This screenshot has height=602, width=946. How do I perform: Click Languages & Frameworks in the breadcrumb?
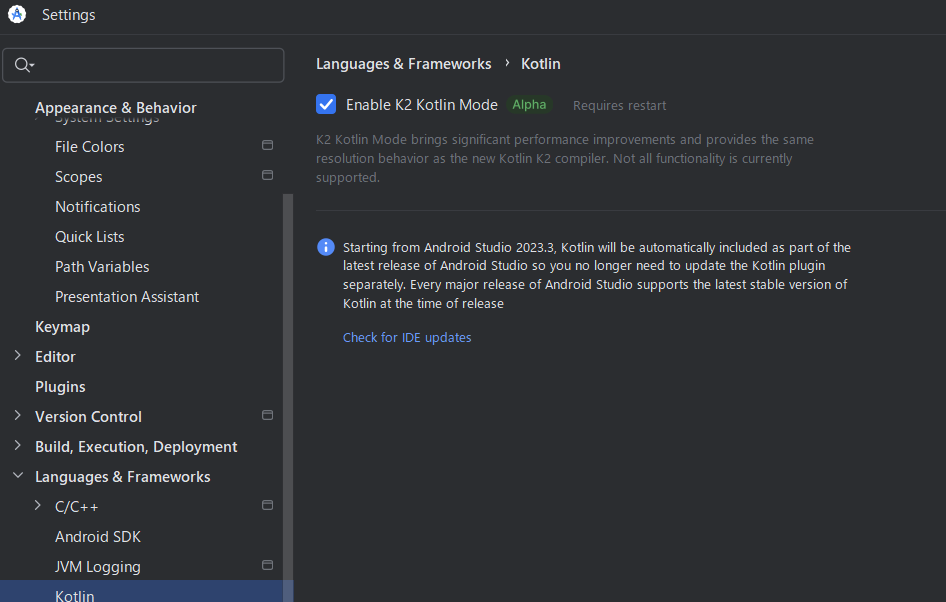[404, 64]
